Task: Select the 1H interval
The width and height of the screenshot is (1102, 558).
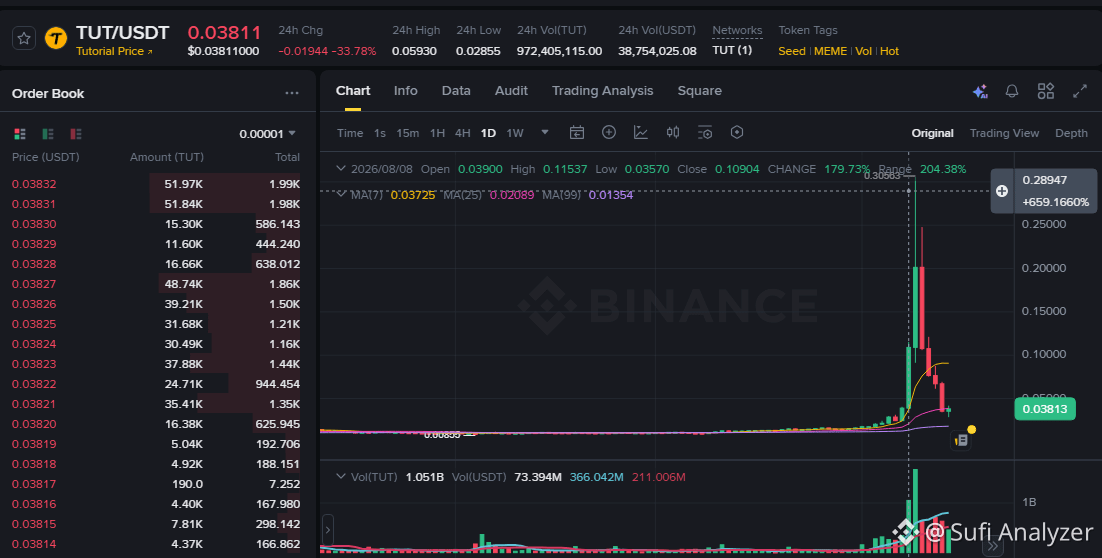Action: (437, 133)
